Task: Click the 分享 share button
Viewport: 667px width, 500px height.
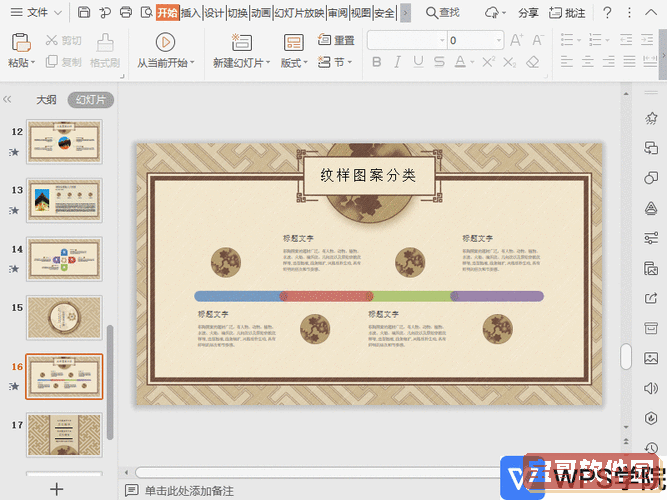Action: pos(528,13)
